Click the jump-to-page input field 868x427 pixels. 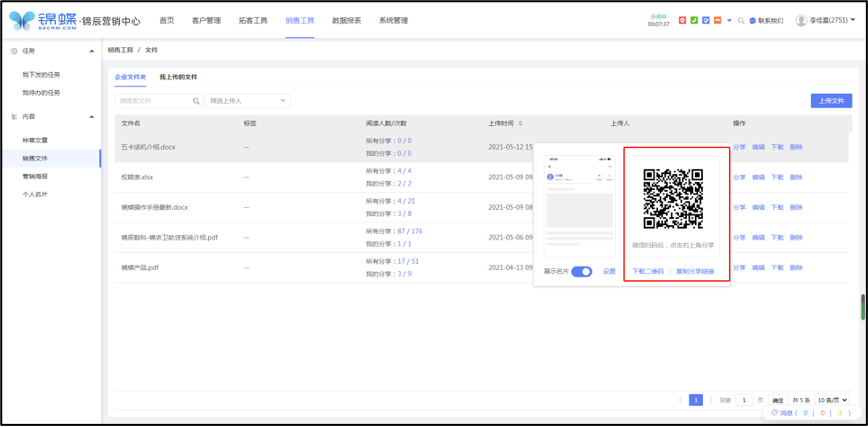coord(744,400)
